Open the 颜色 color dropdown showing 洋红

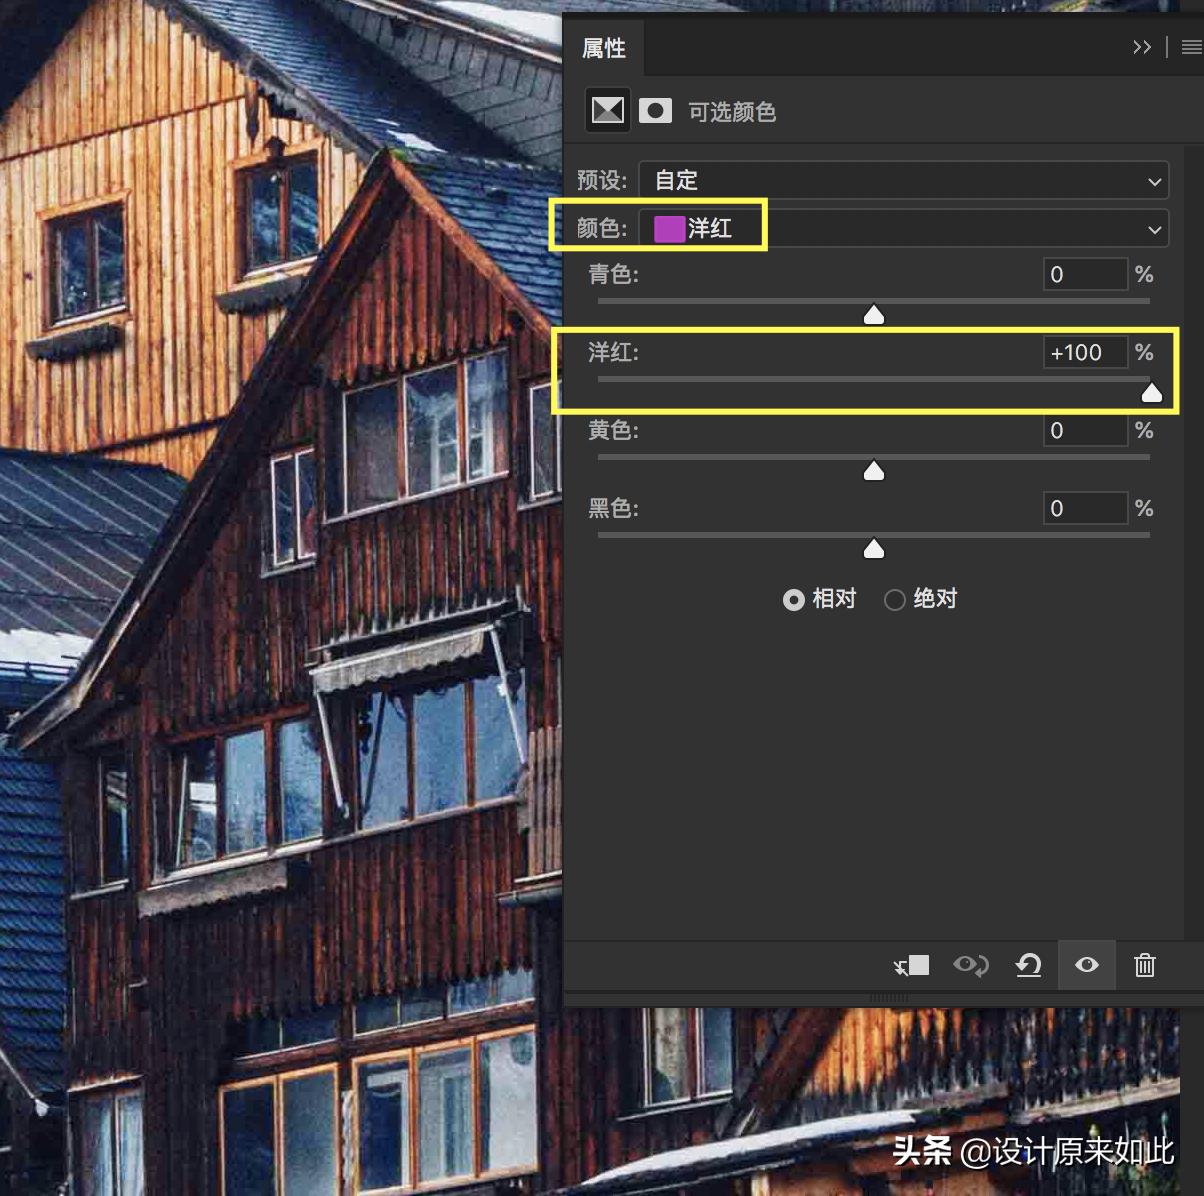[903, 229]
